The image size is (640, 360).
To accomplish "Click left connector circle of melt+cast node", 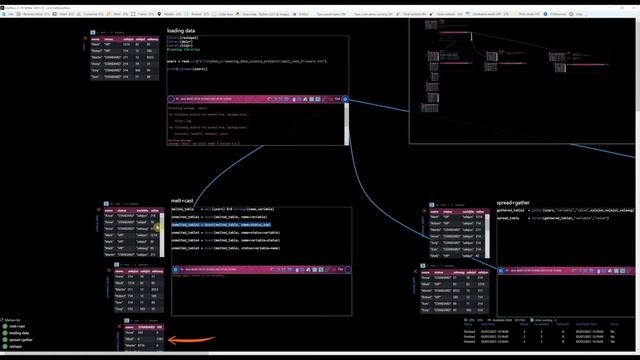I will point(176,269).
